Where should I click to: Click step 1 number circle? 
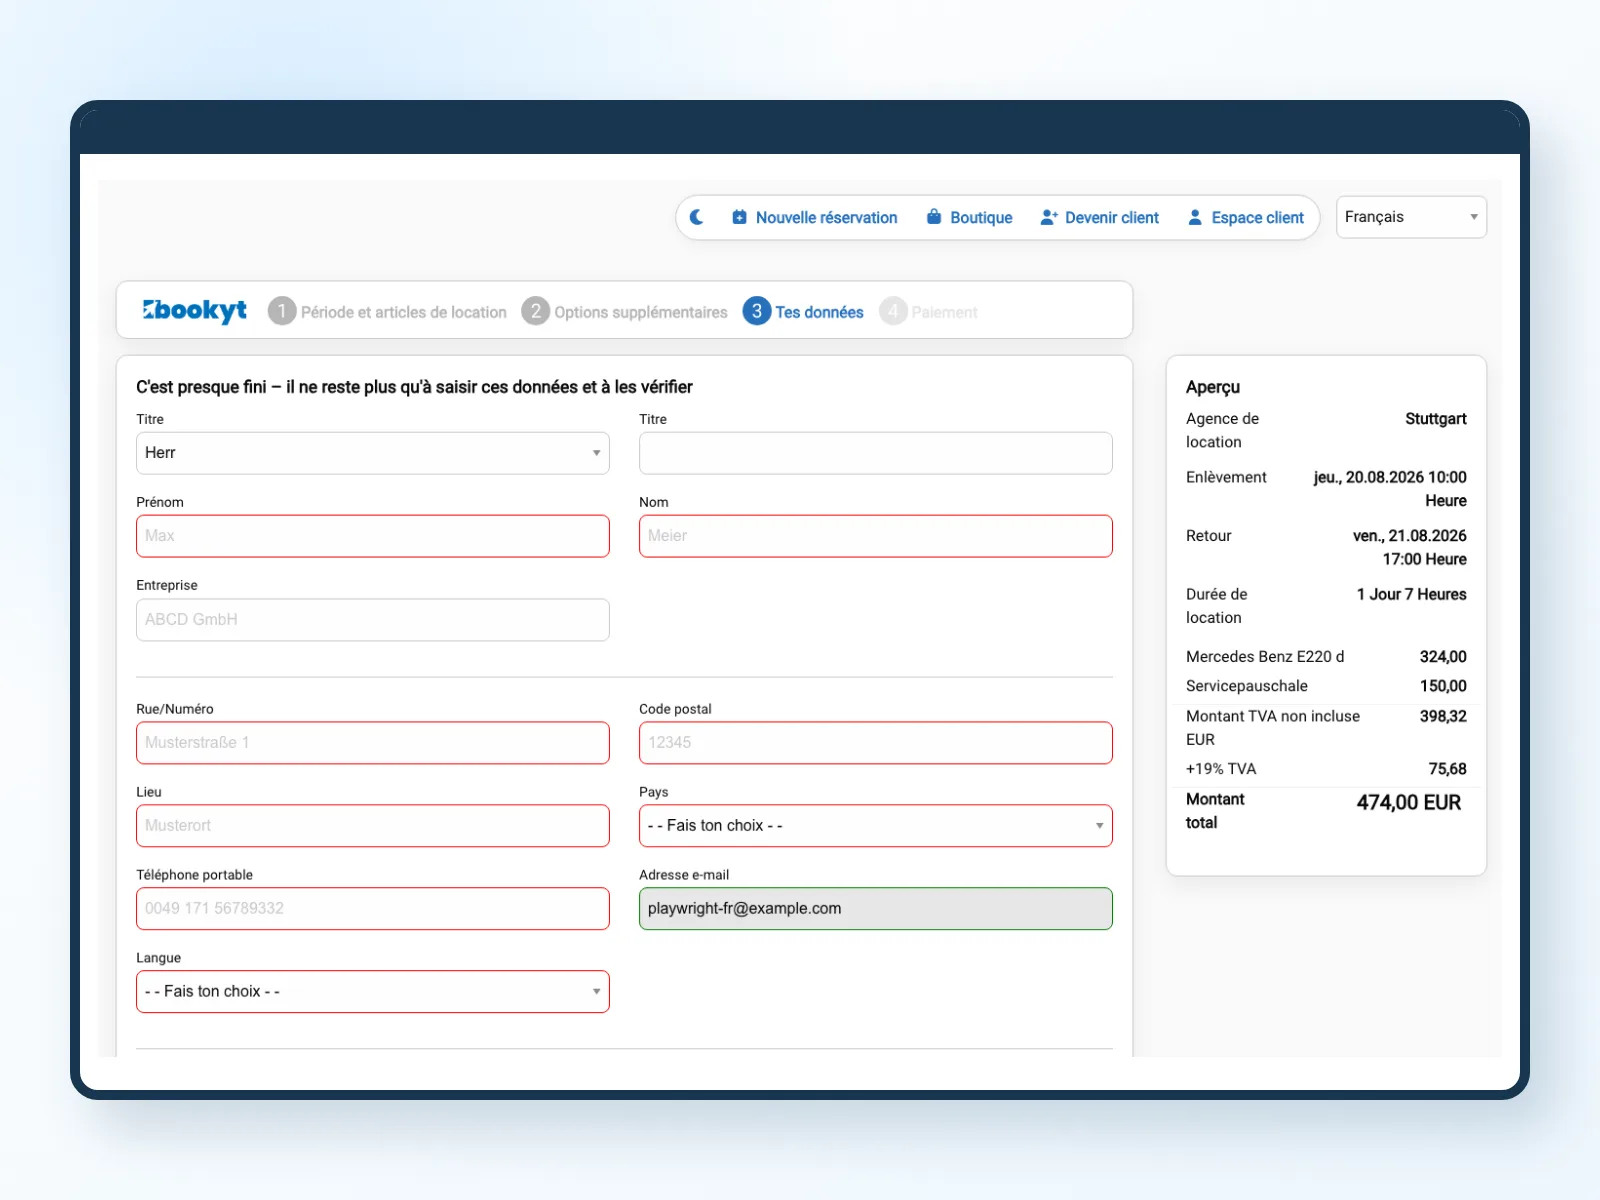[282, 311]
